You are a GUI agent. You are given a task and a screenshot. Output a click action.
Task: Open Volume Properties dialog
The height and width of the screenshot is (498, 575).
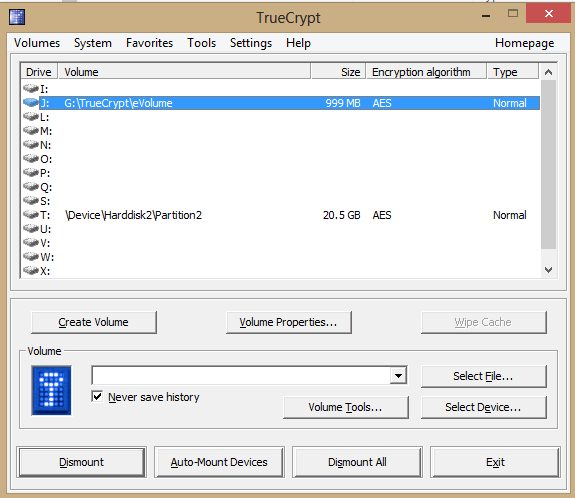pyautogui.click(x=289, y=322)
